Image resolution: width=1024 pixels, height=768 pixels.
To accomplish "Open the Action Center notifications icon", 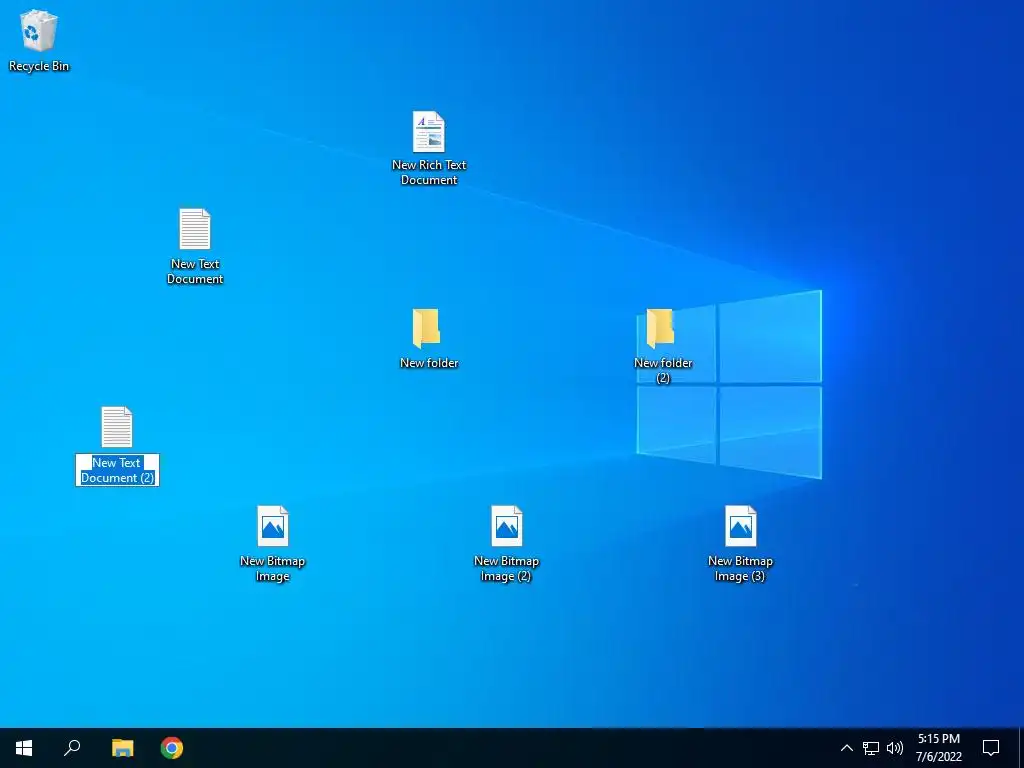I will (x=991, y=748).
